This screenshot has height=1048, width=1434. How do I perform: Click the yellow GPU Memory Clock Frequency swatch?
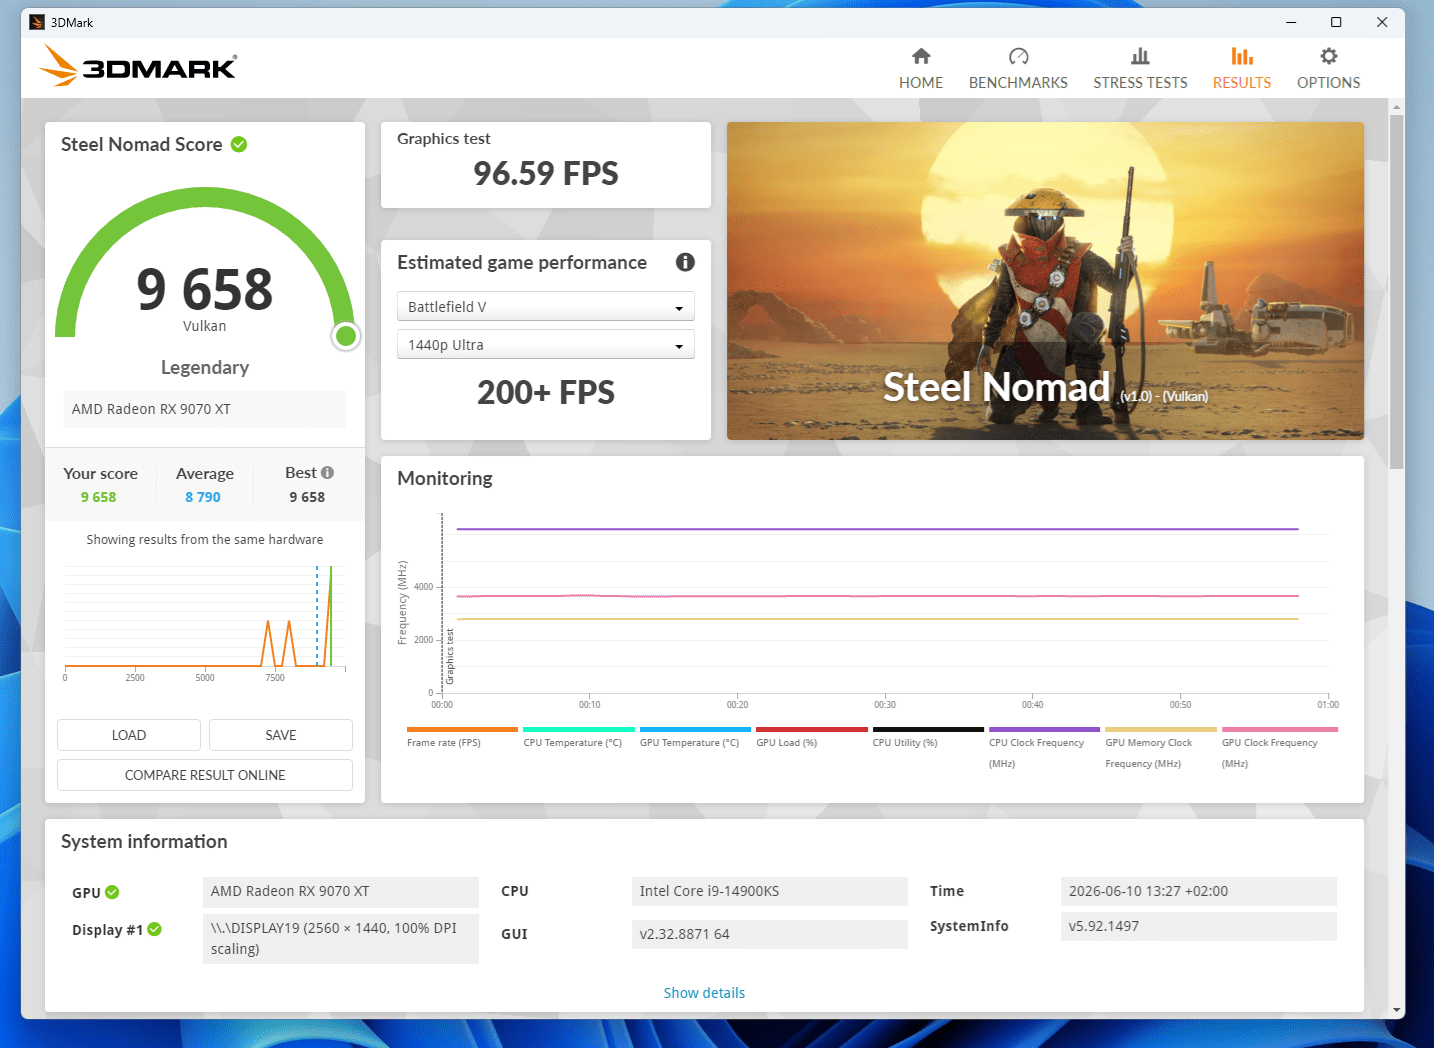(x=1161, y=730)
